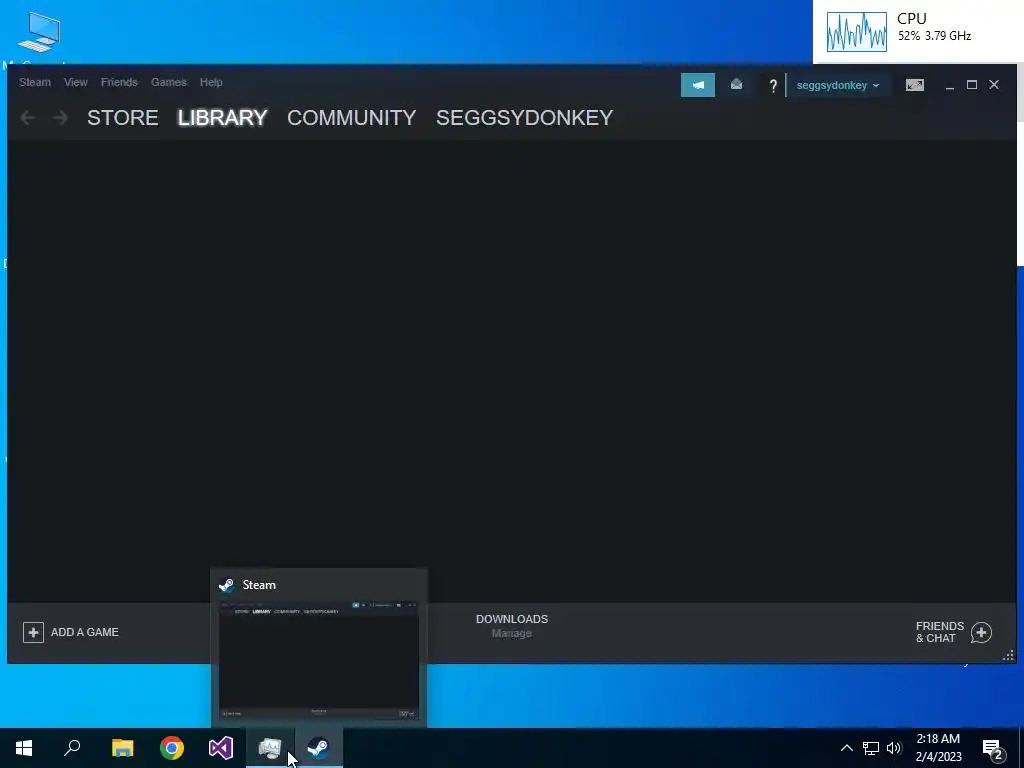
Task: Open DOWNLOADS Manage
Action: point(512,626)
